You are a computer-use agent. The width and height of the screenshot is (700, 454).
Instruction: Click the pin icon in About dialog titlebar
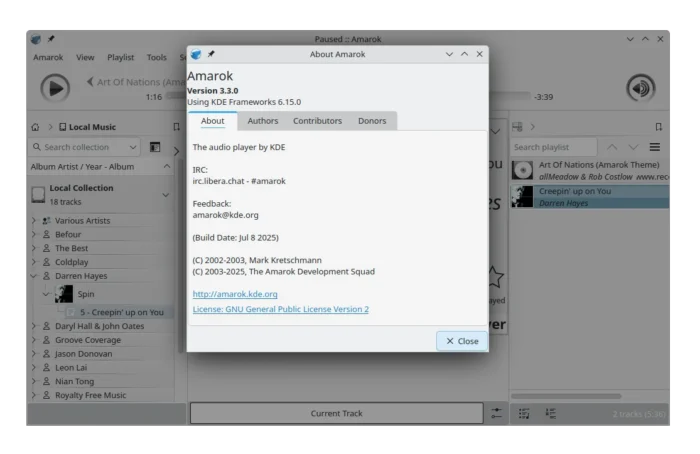211,54
